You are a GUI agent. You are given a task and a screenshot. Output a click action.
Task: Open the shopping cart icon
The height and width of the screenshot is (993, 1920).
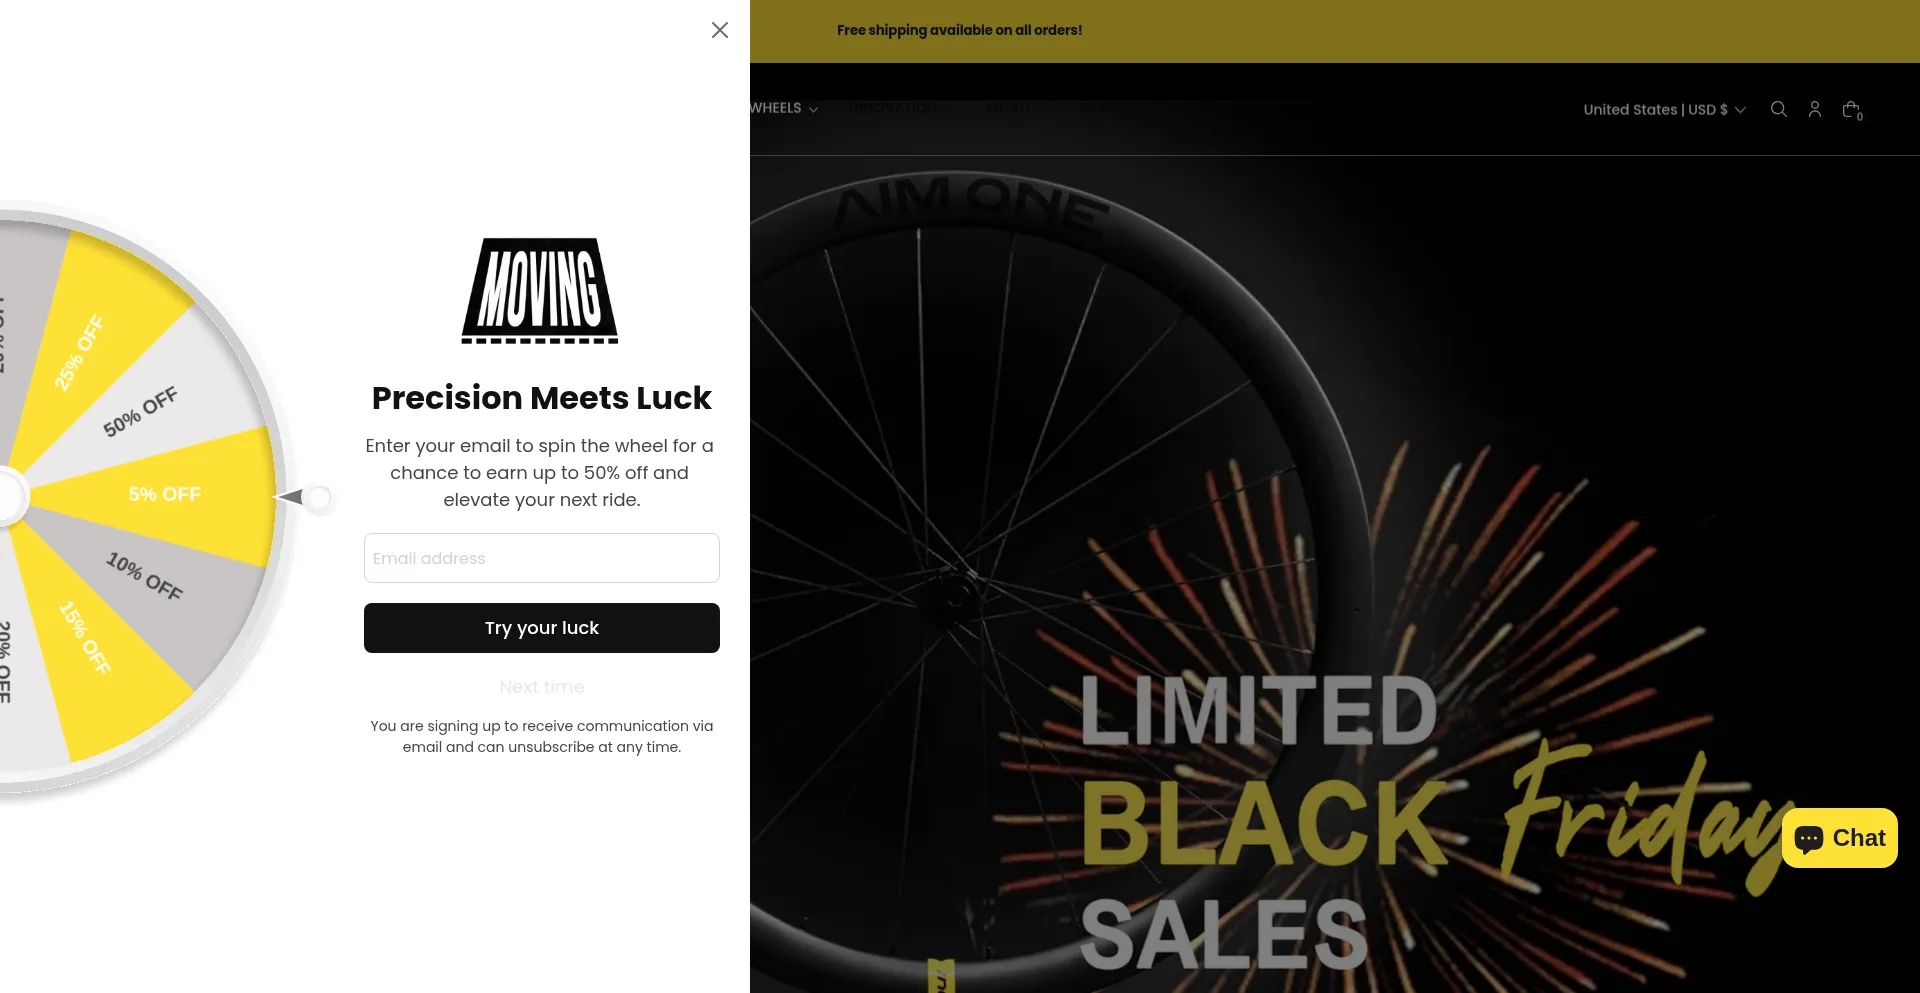coord(1852,110)
